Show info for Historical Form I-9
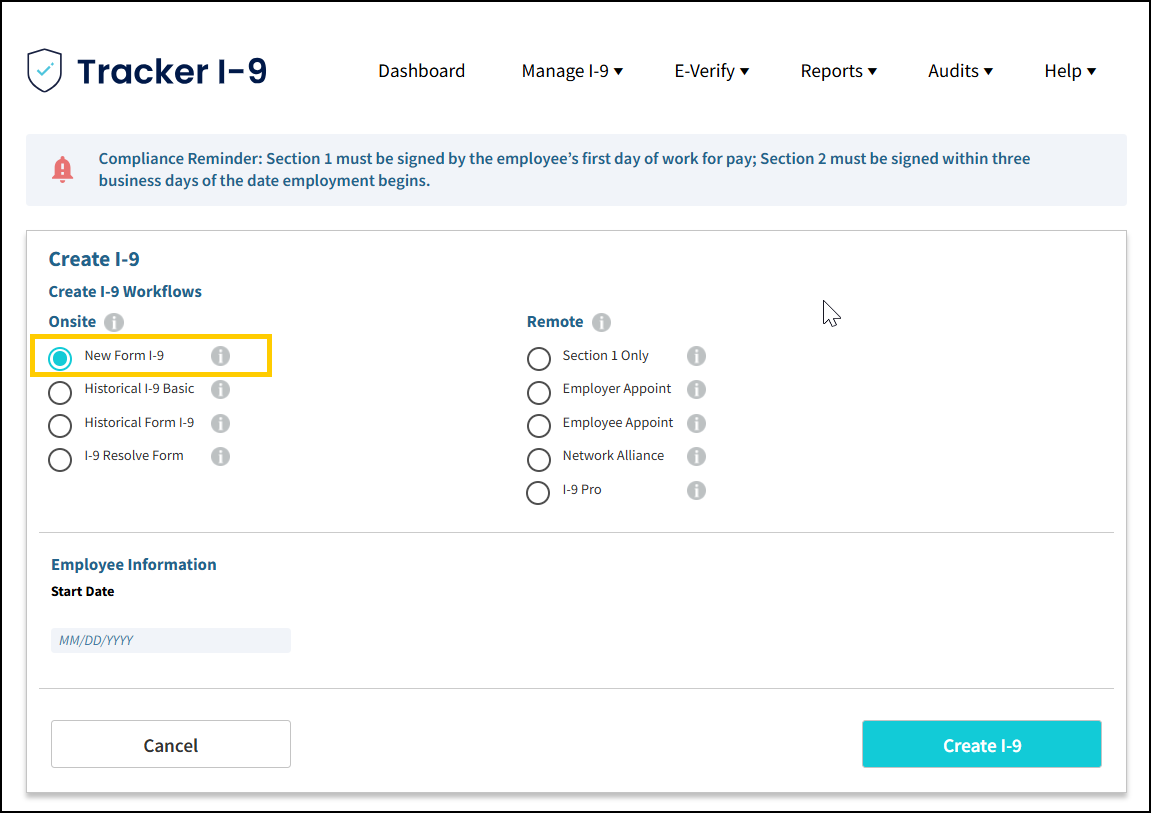The width and height of the screenshot is (1151, 813). (x=220, y=423)
